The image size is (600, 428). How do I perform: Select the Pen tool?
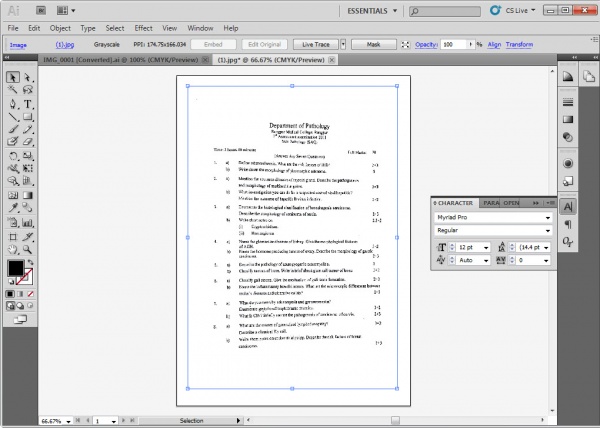[x=12, y=103]
